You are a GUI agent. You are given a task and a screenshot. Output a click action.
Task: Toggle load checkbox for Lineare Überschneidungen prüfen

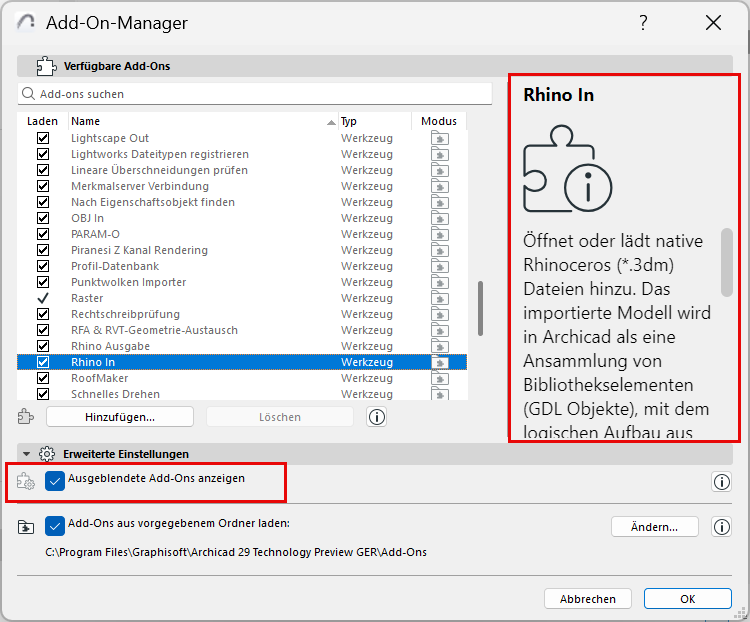click(x=43, y=170)
